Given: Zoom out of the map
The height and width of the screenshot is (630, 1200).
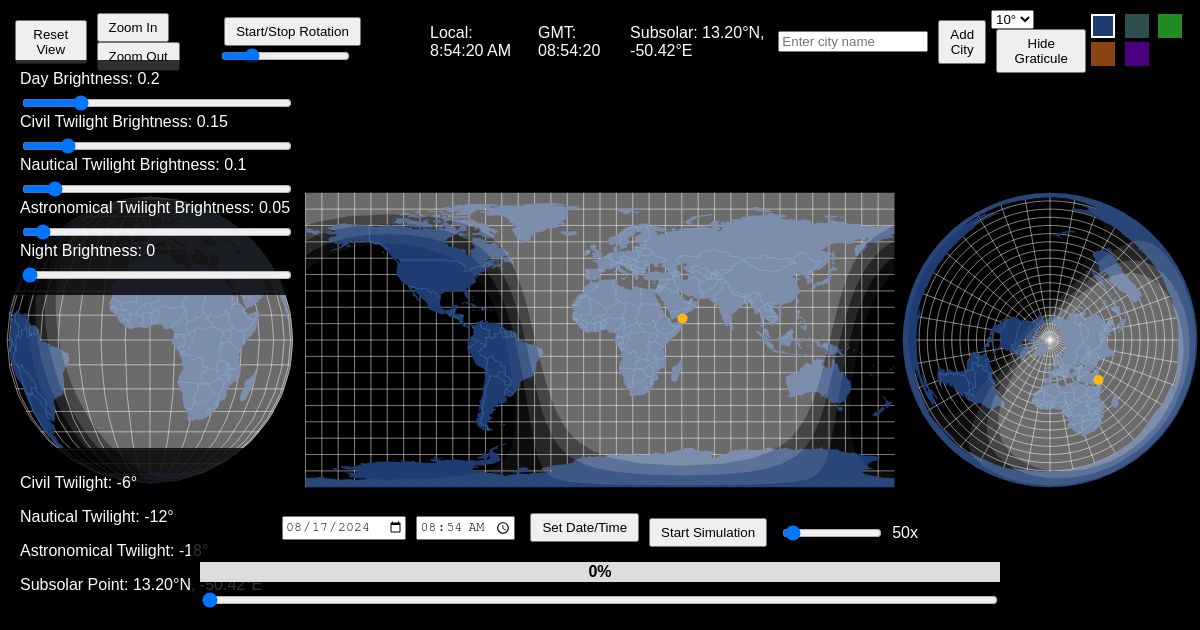Looking at the screenshot, I should pyautogui.click(x=138, y=56).
